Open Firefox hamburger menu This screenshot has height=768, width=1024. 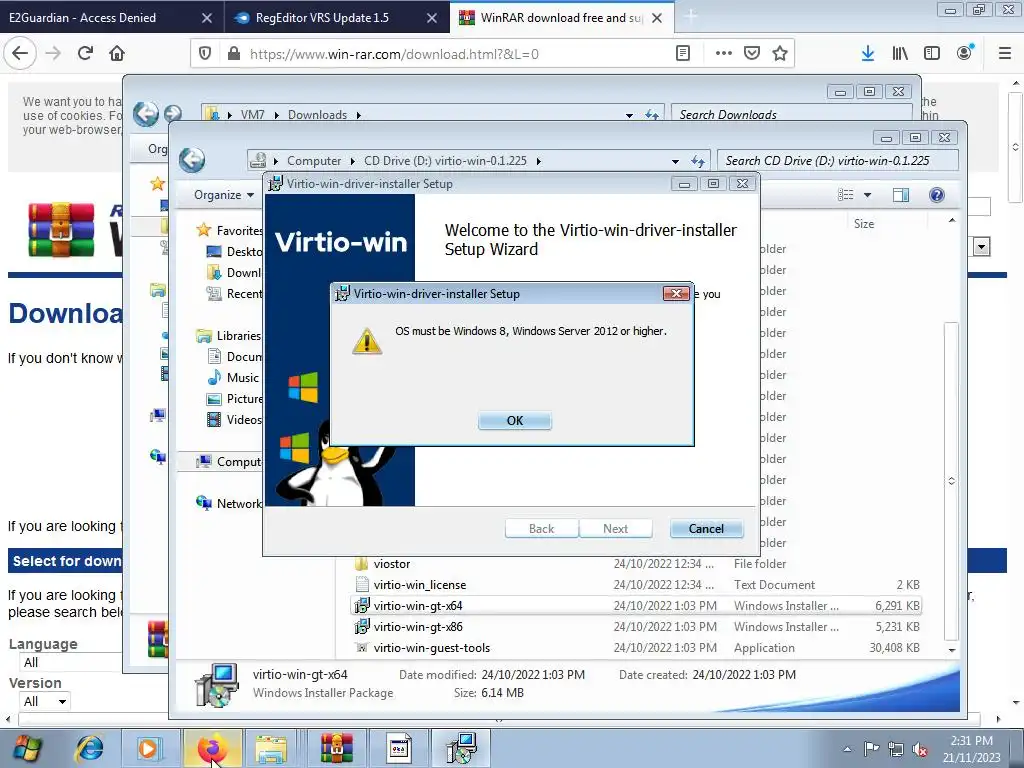1004,54
